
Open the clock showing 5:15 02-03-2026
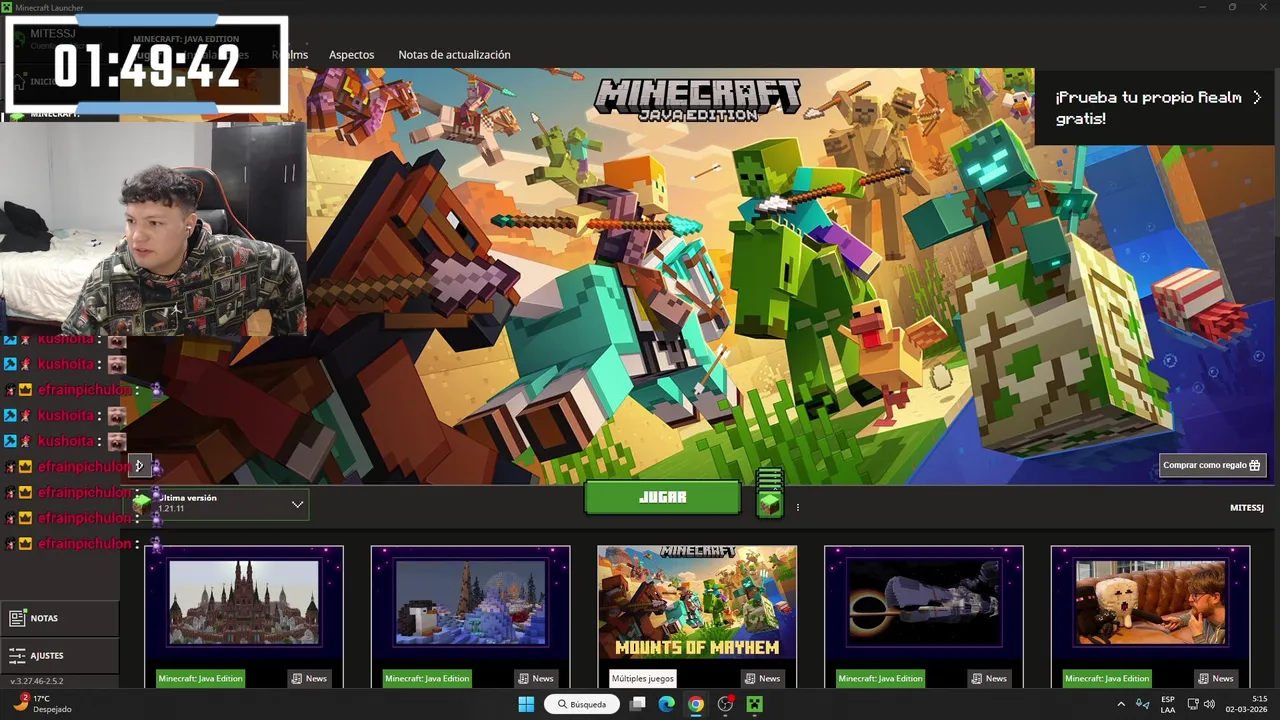[x=1248, y=704]
